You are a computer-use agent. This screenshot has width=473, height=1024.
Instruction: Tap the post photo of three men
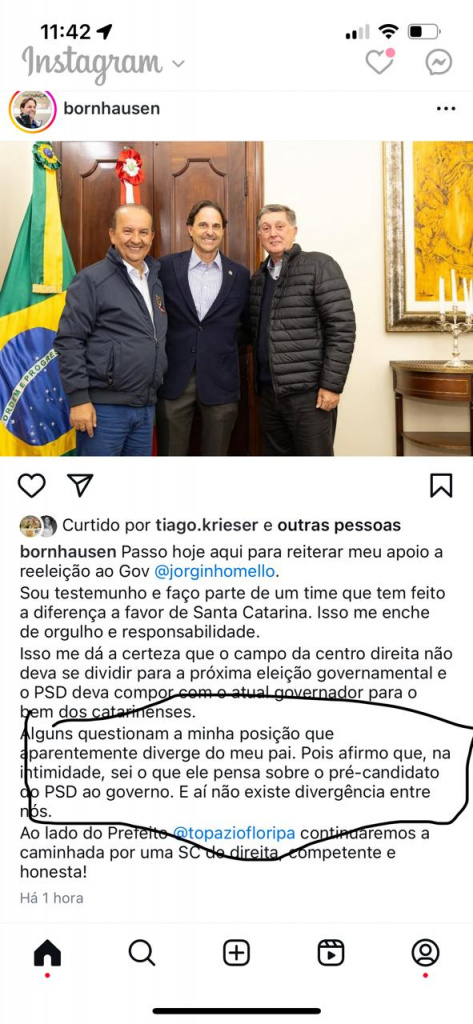(236, 298)
